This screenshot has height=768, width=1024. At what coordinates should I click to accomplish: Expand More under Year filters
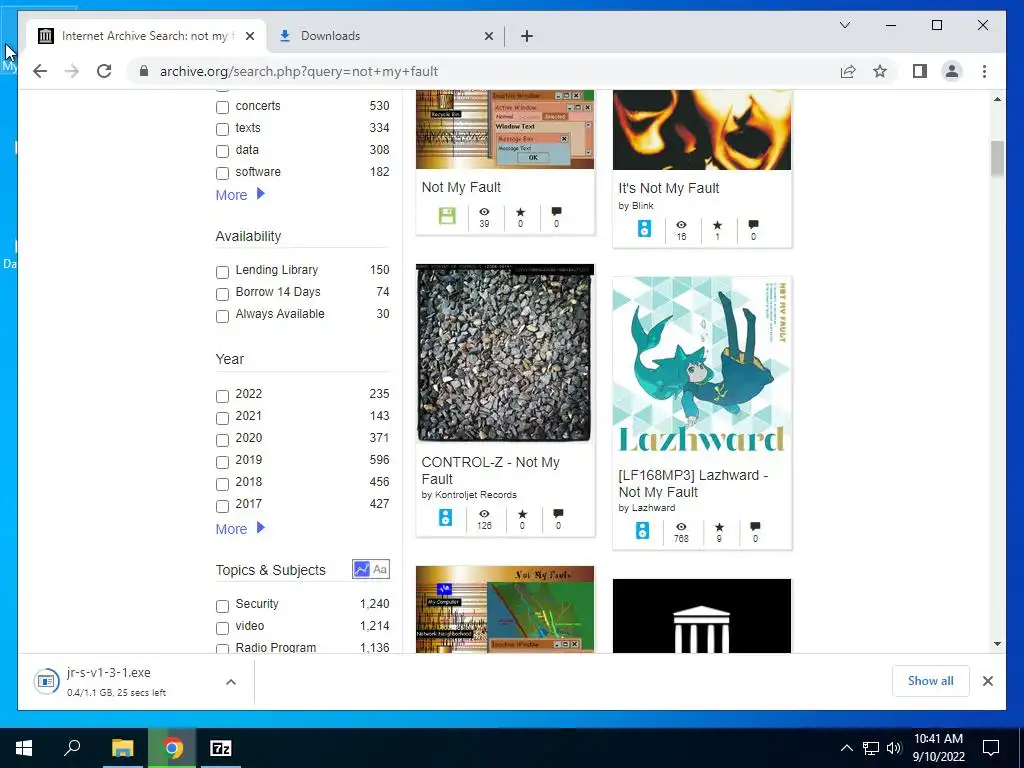pos(240,528)
